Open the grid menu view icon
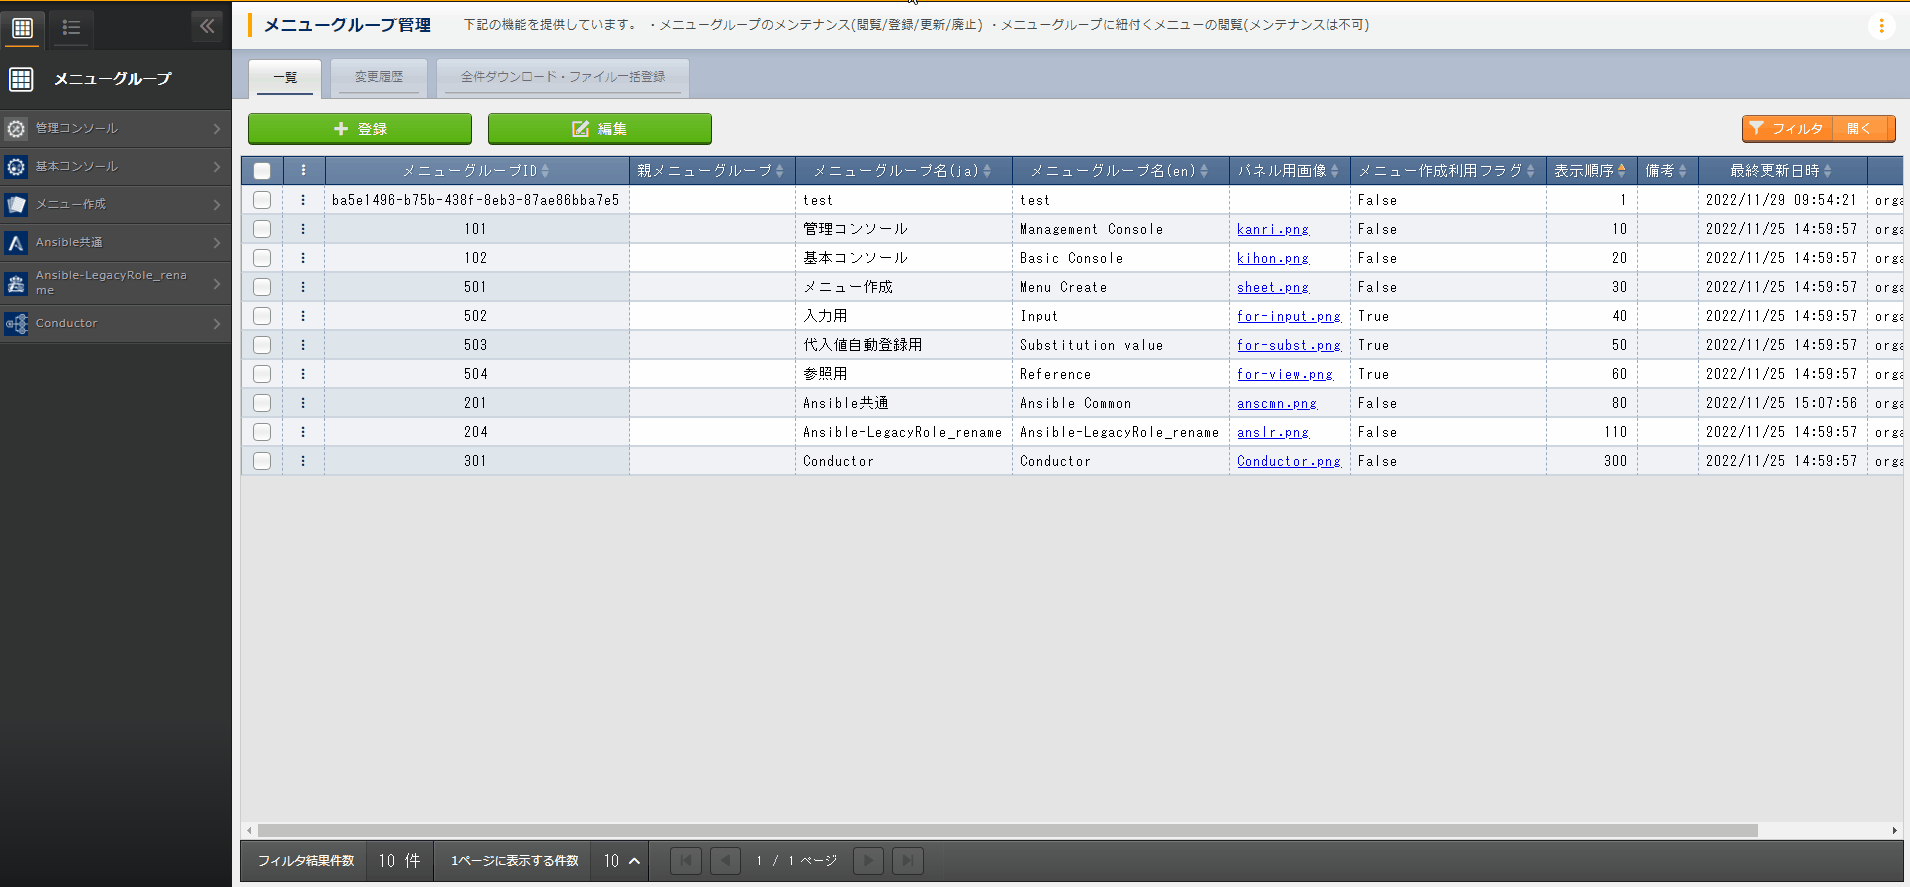Viewport: 1910px width, 887px height. (22, 28)
